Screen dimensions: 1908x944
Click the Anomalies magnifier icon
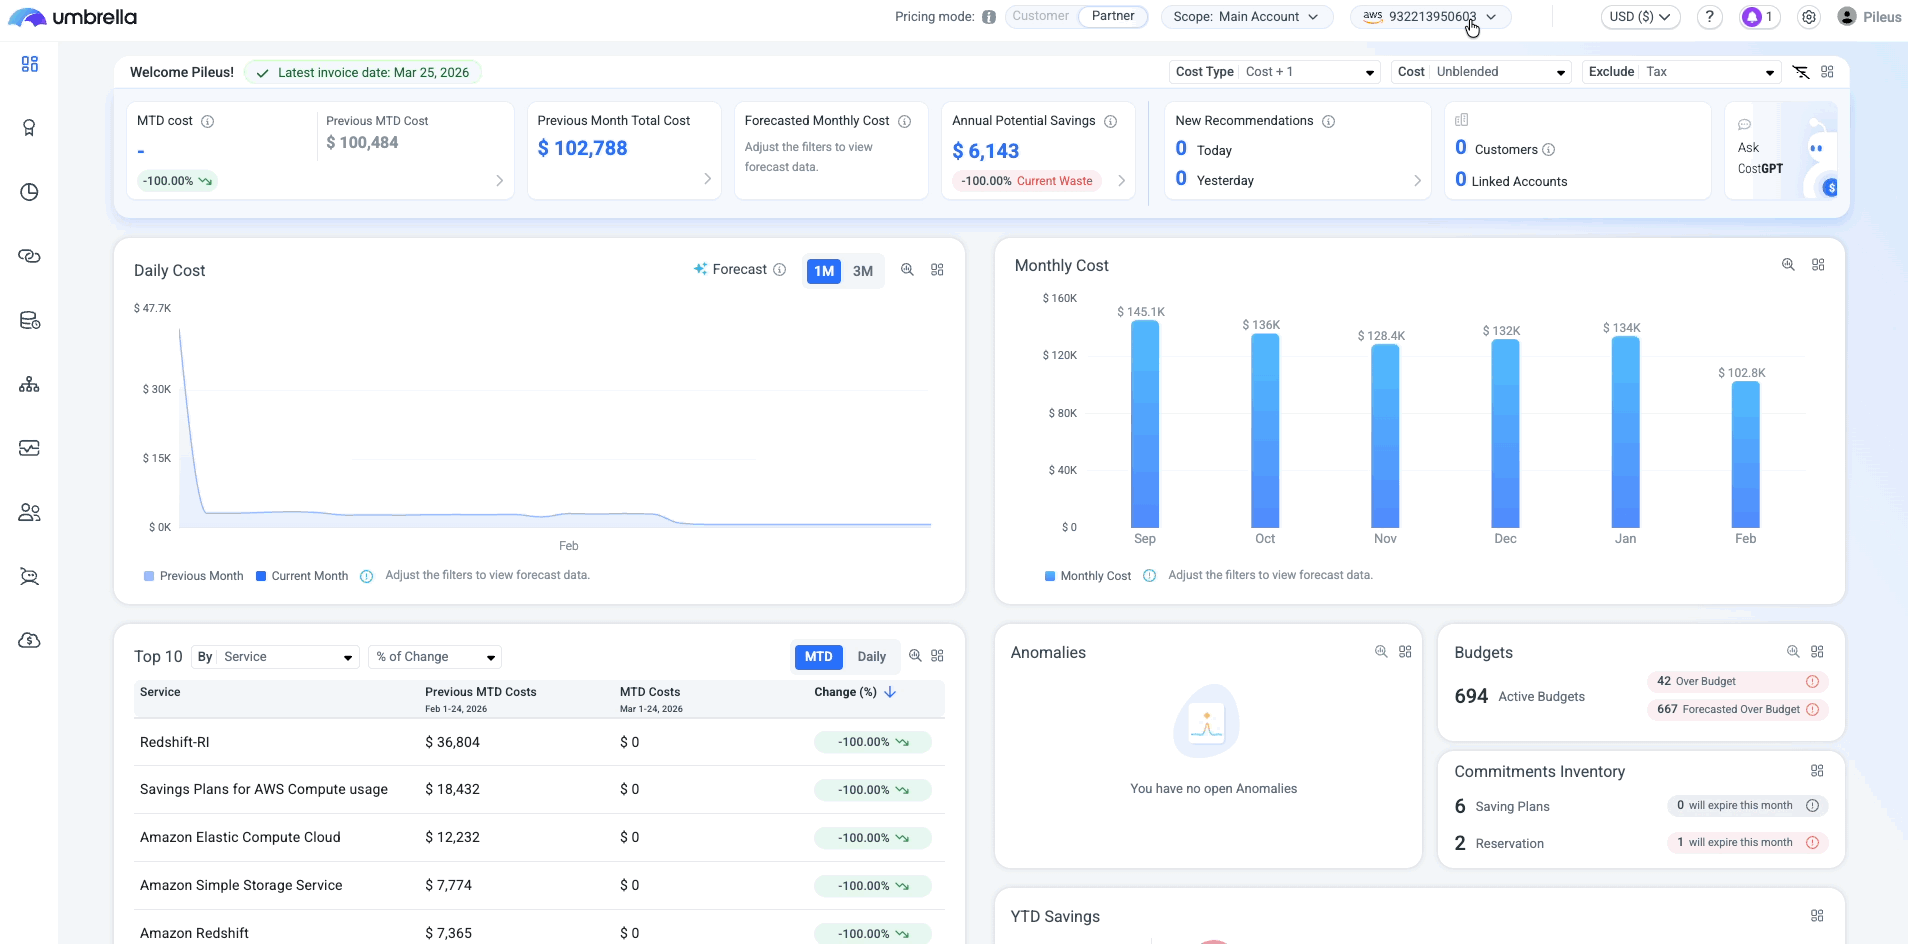(x=1381, y=652)
